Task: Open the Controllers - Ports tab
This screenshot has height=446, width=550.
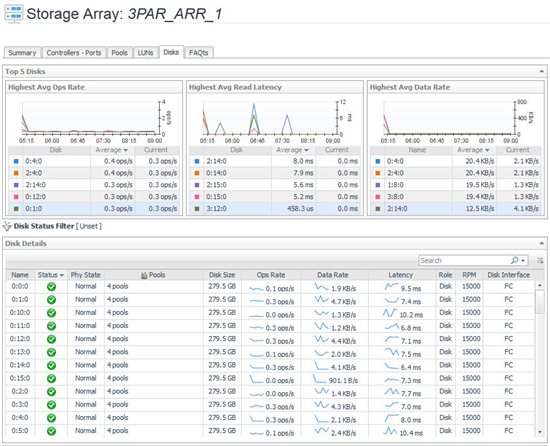Action: (74, 53)
